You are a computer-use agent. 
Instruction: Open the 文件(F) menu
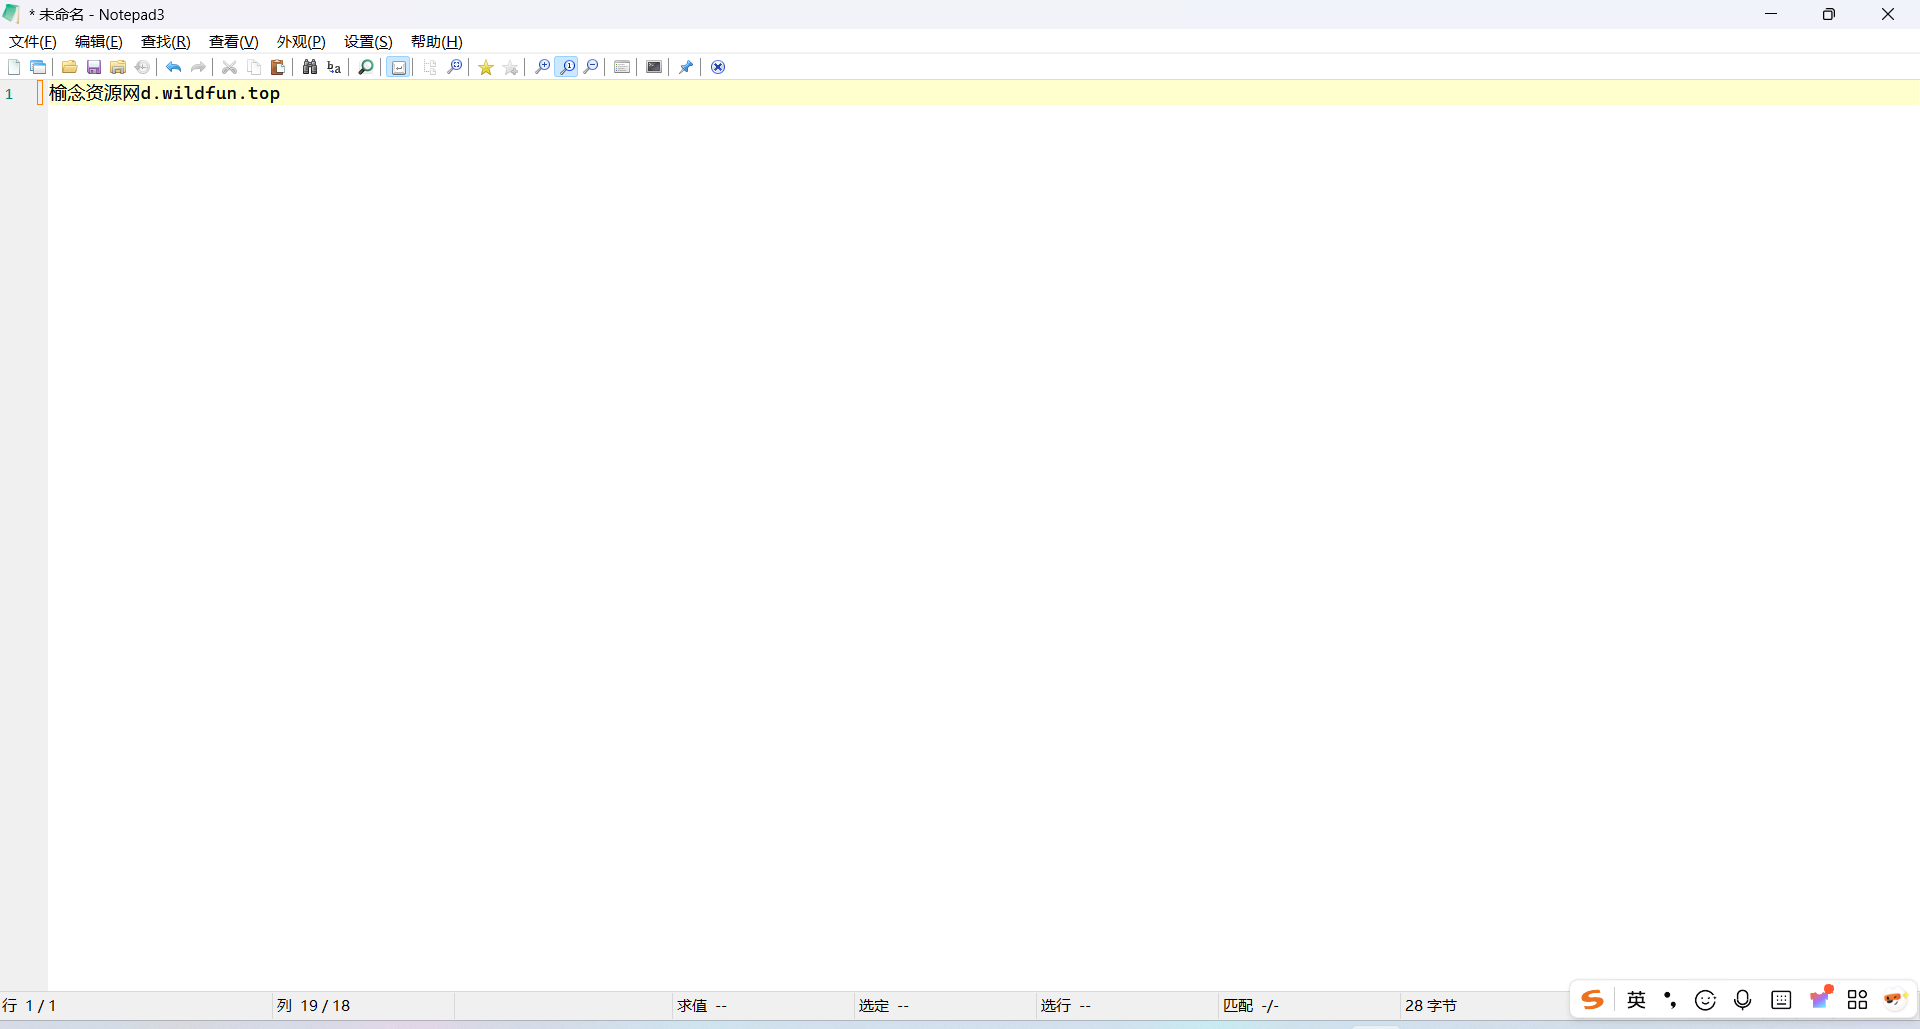[x=33, y=41]
